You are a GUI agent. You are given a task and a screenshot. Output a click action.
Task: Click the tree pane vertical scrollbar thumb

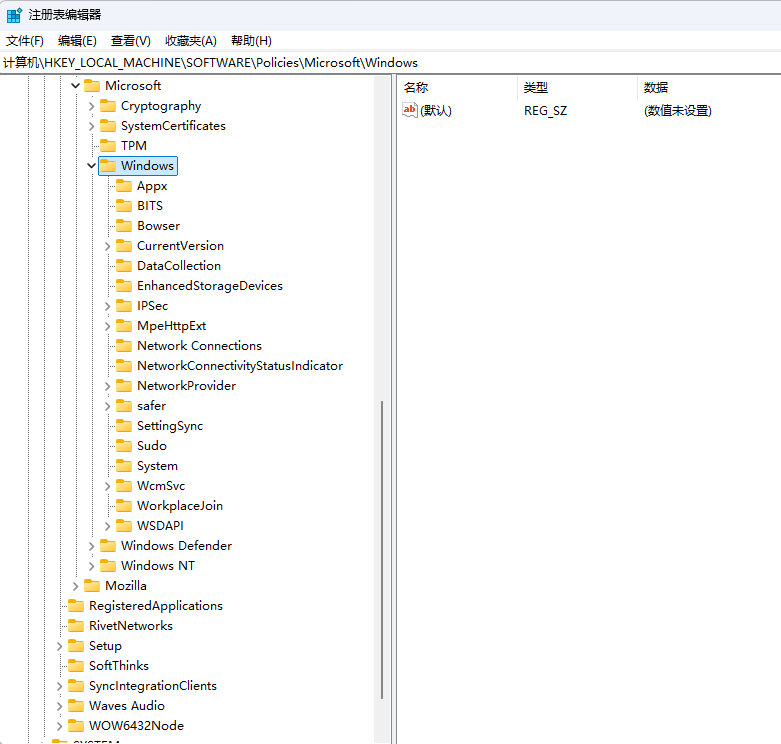382,549
